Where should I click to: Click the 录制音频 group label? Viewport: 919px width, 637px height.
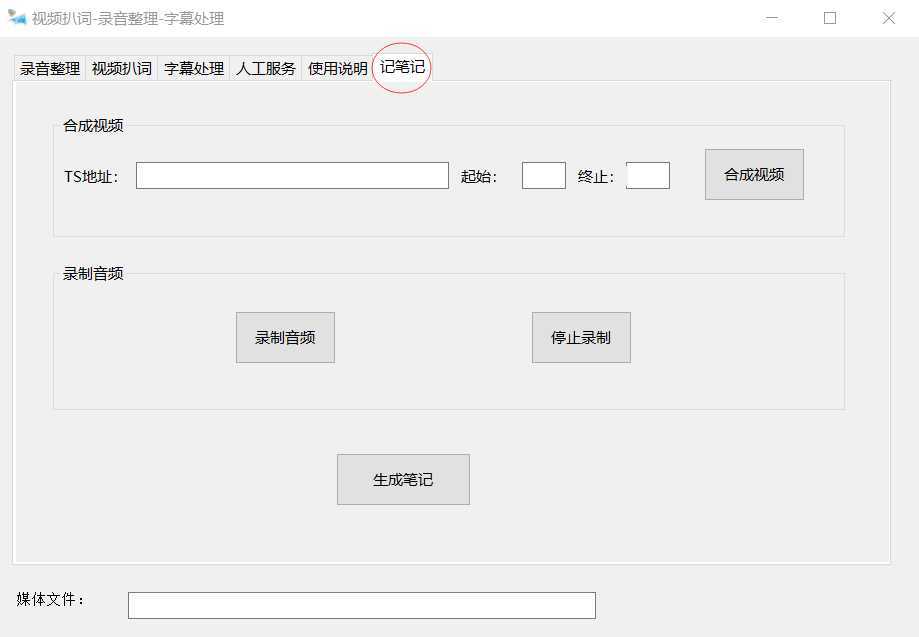93,274
